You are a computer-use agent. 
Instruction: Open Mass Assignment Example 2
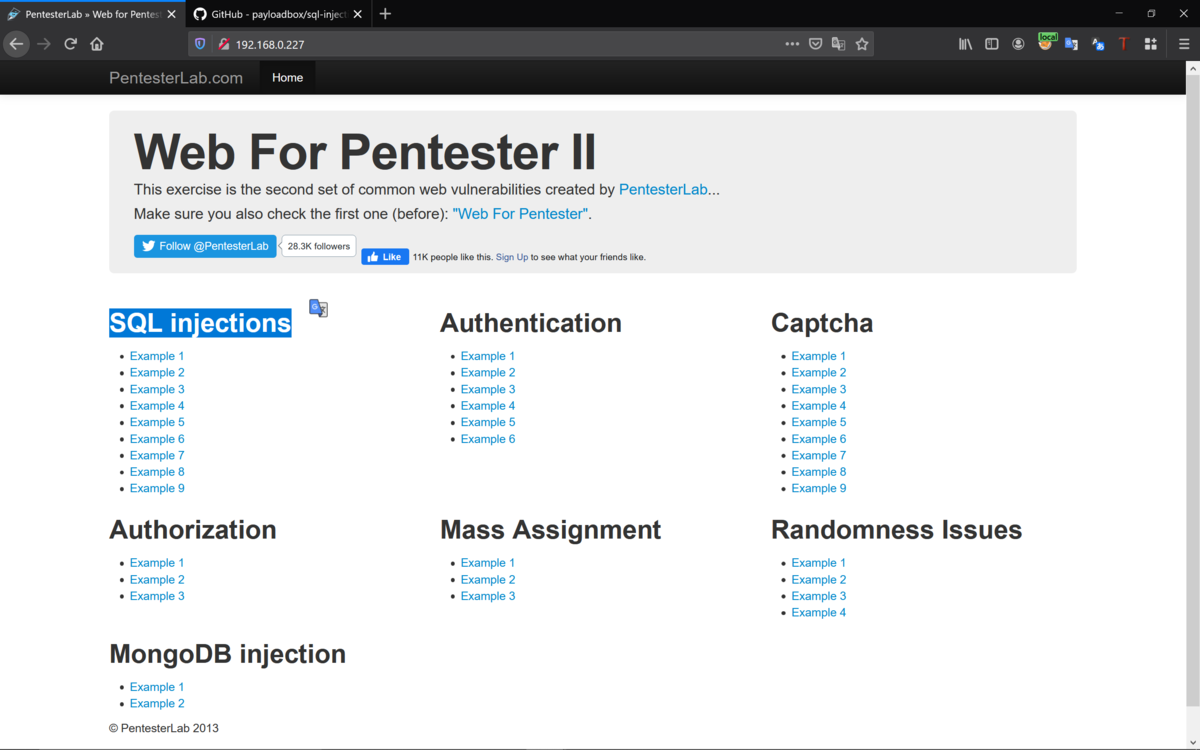point(488,580)
